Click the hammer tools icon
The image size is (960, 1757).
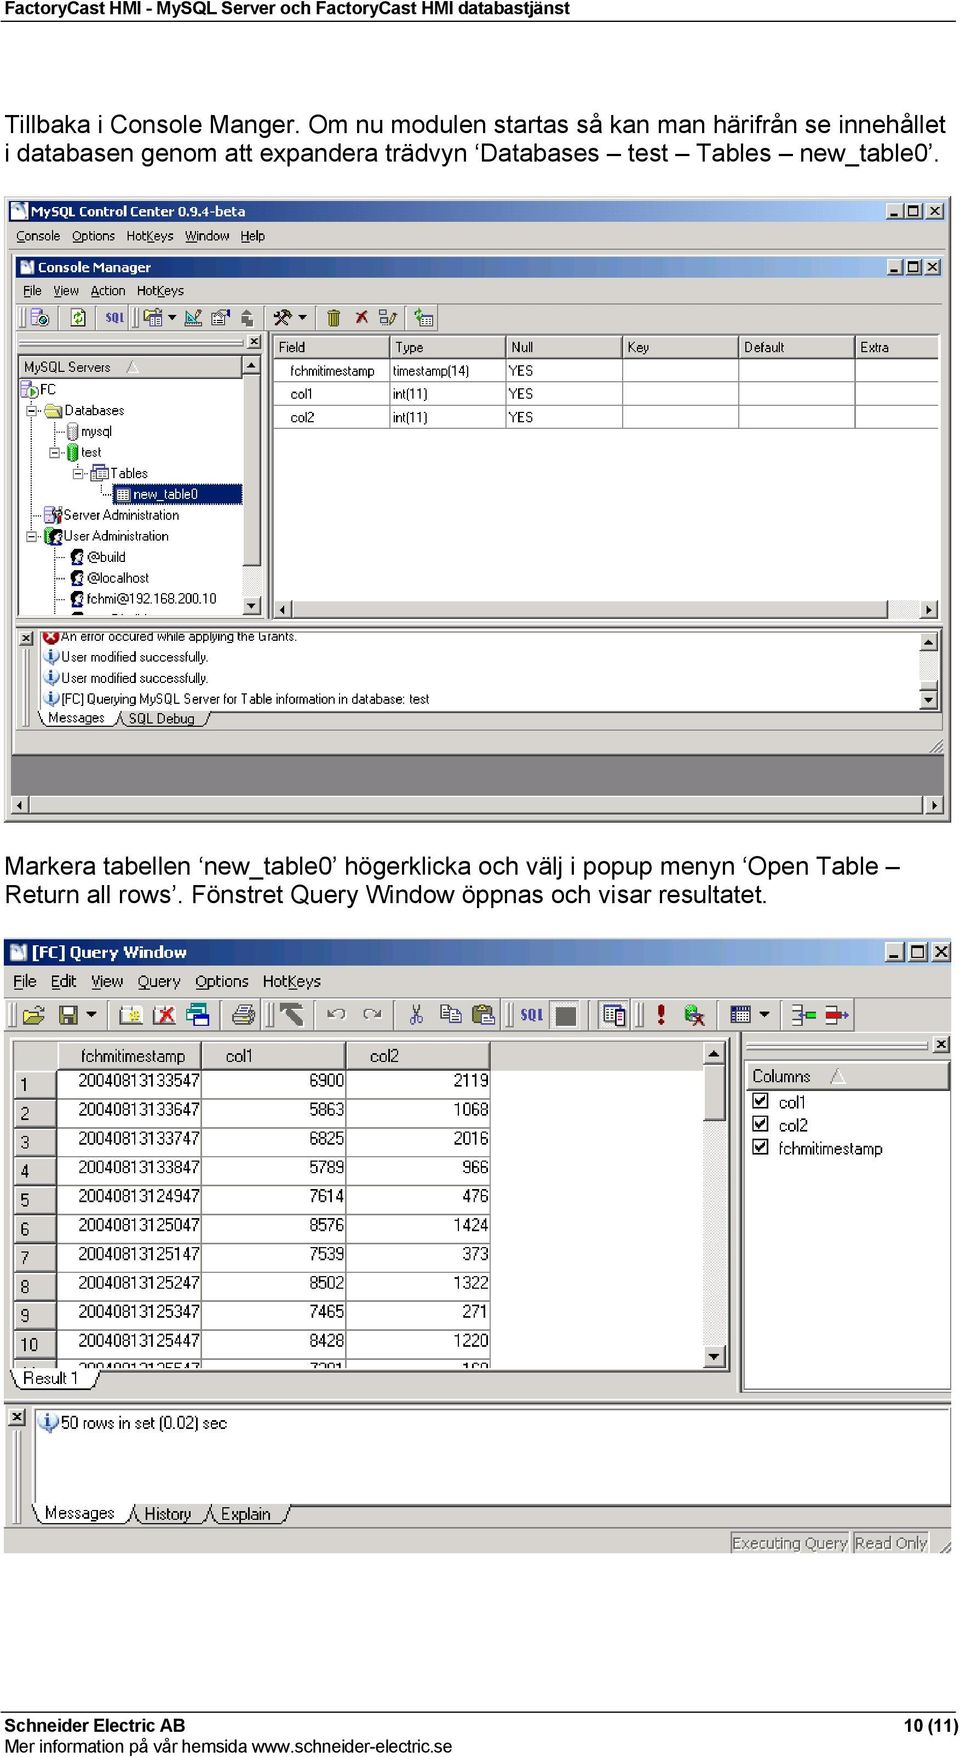click(x=283, y=318)
